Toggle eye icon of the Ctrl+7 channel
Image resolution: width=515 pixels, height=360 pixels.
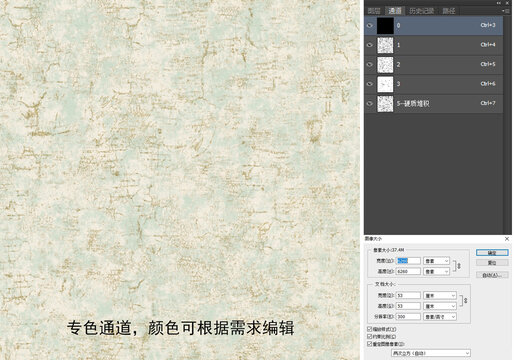369,103
